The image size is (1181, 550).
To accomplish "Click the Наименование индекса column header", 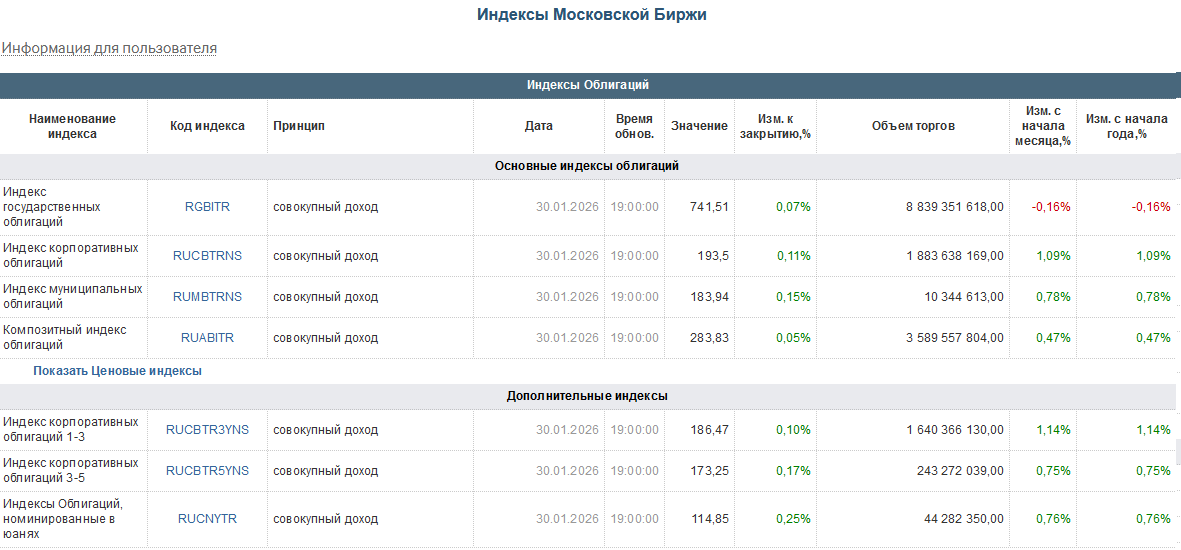I will point(72,126).
